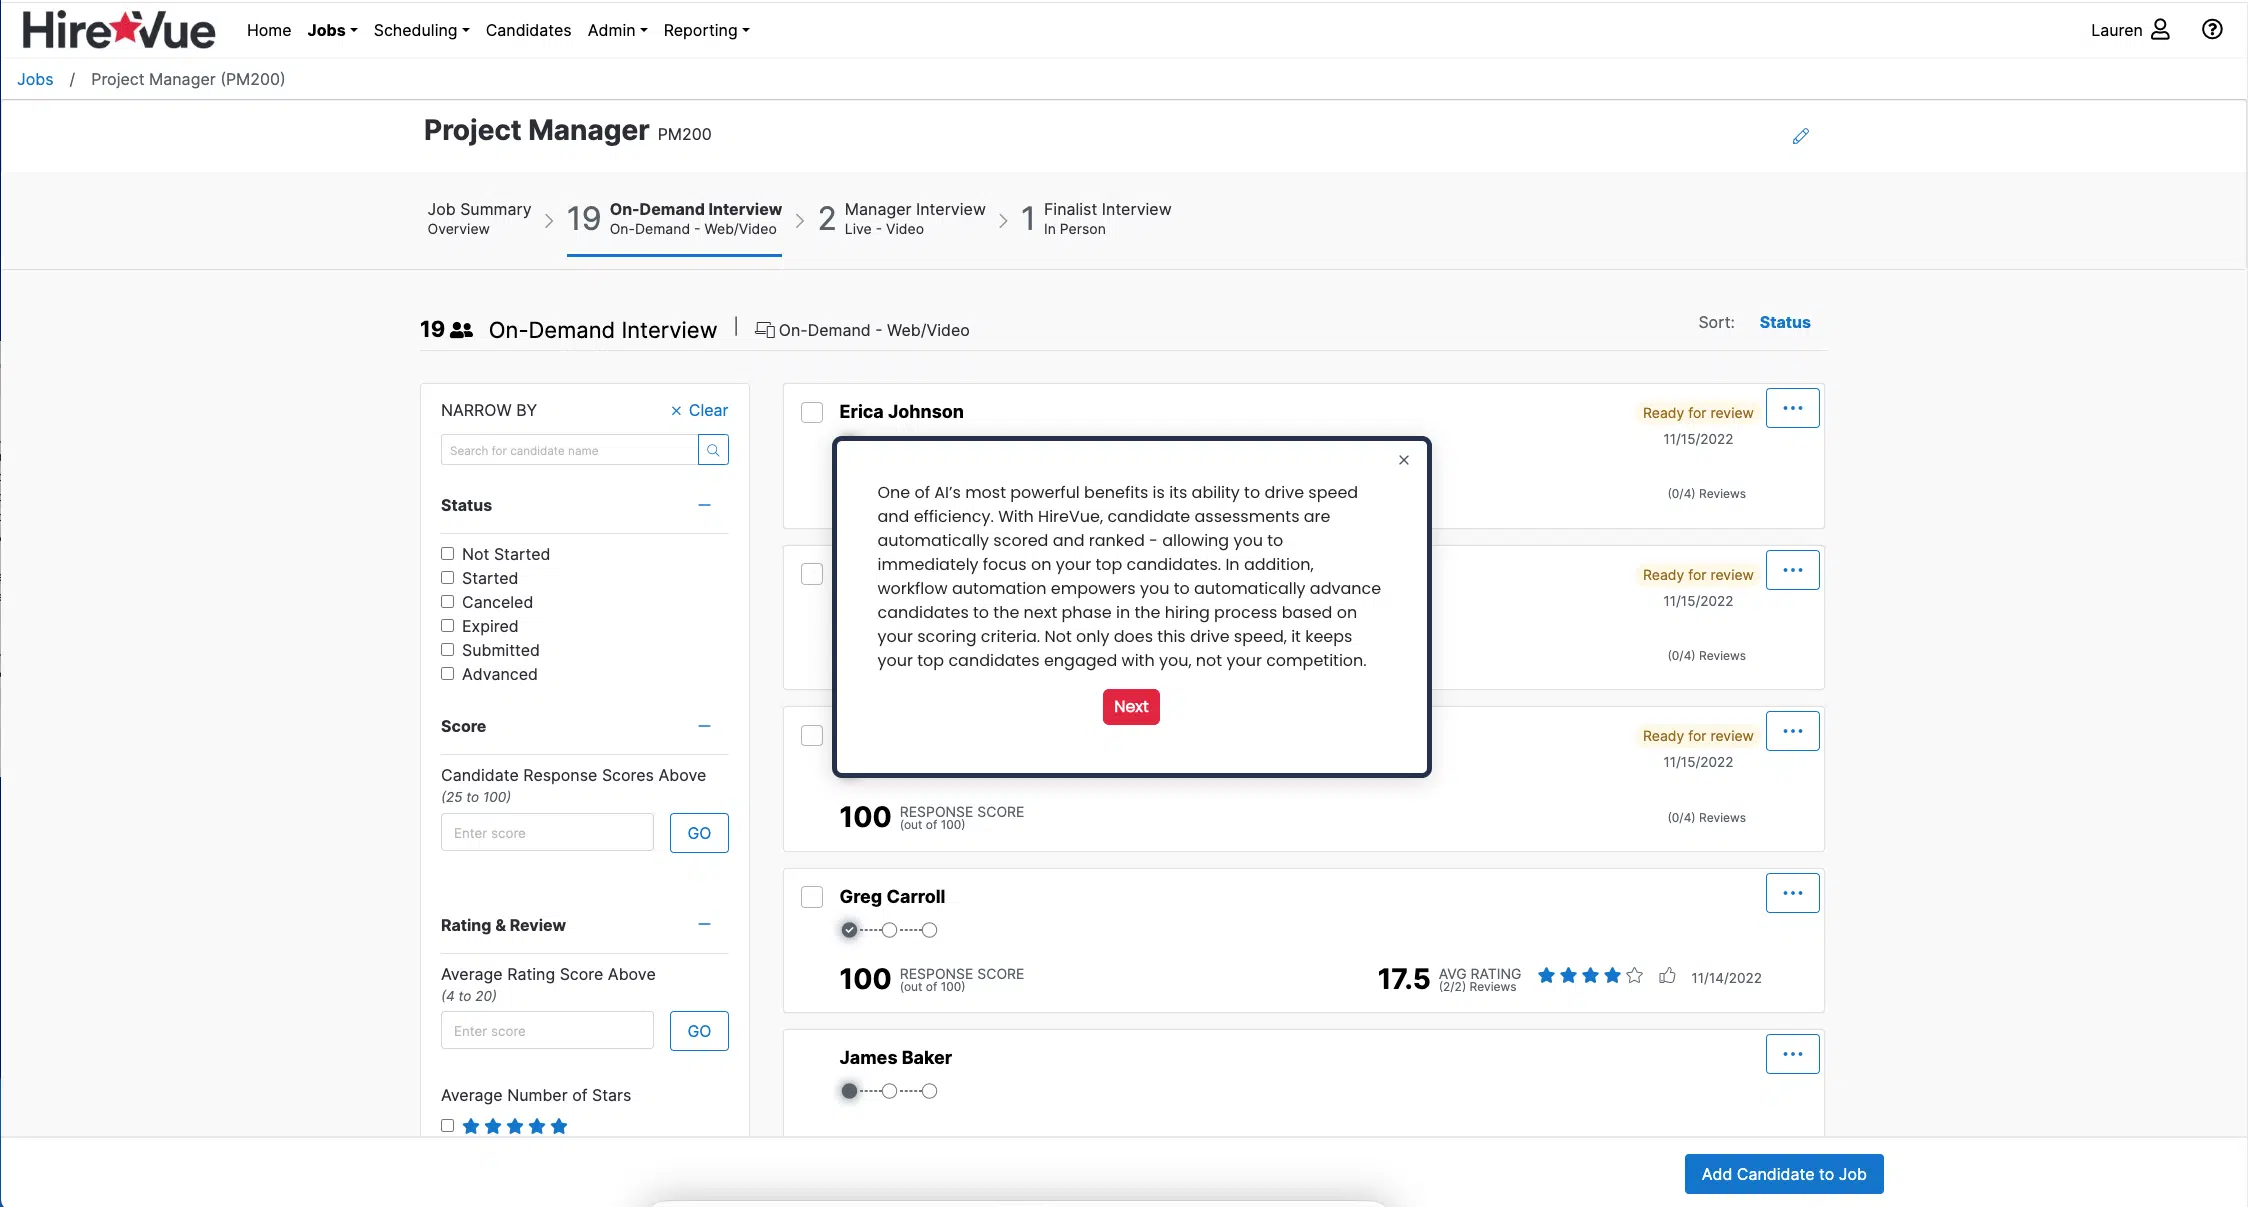Open the Reporting dropdown menu
Viewport: 2248px width, 1207px height.
pyautogui.click(x=706, y=30)
